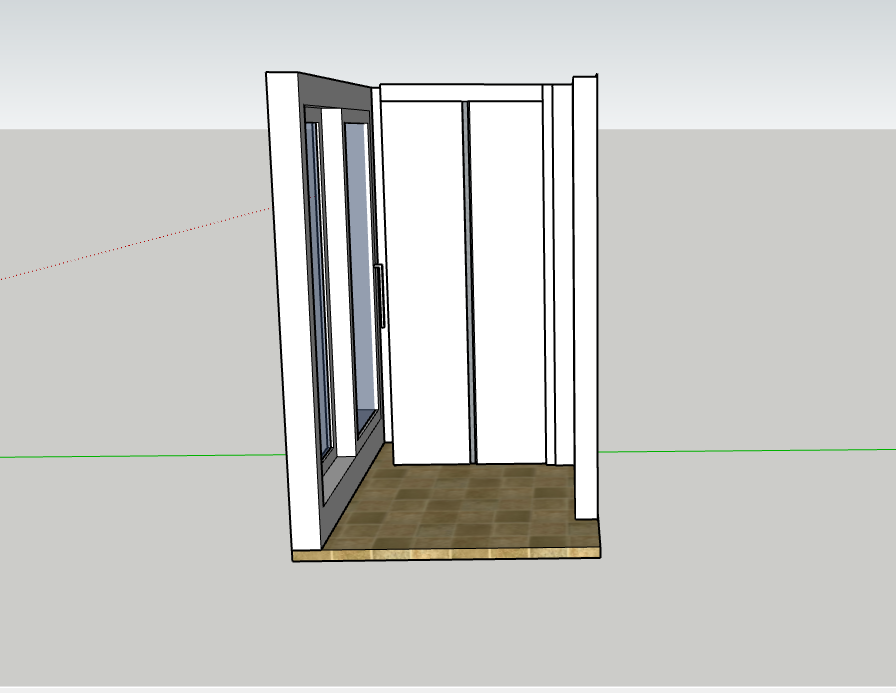Select the white mullion between glass panes

point(338,280)
